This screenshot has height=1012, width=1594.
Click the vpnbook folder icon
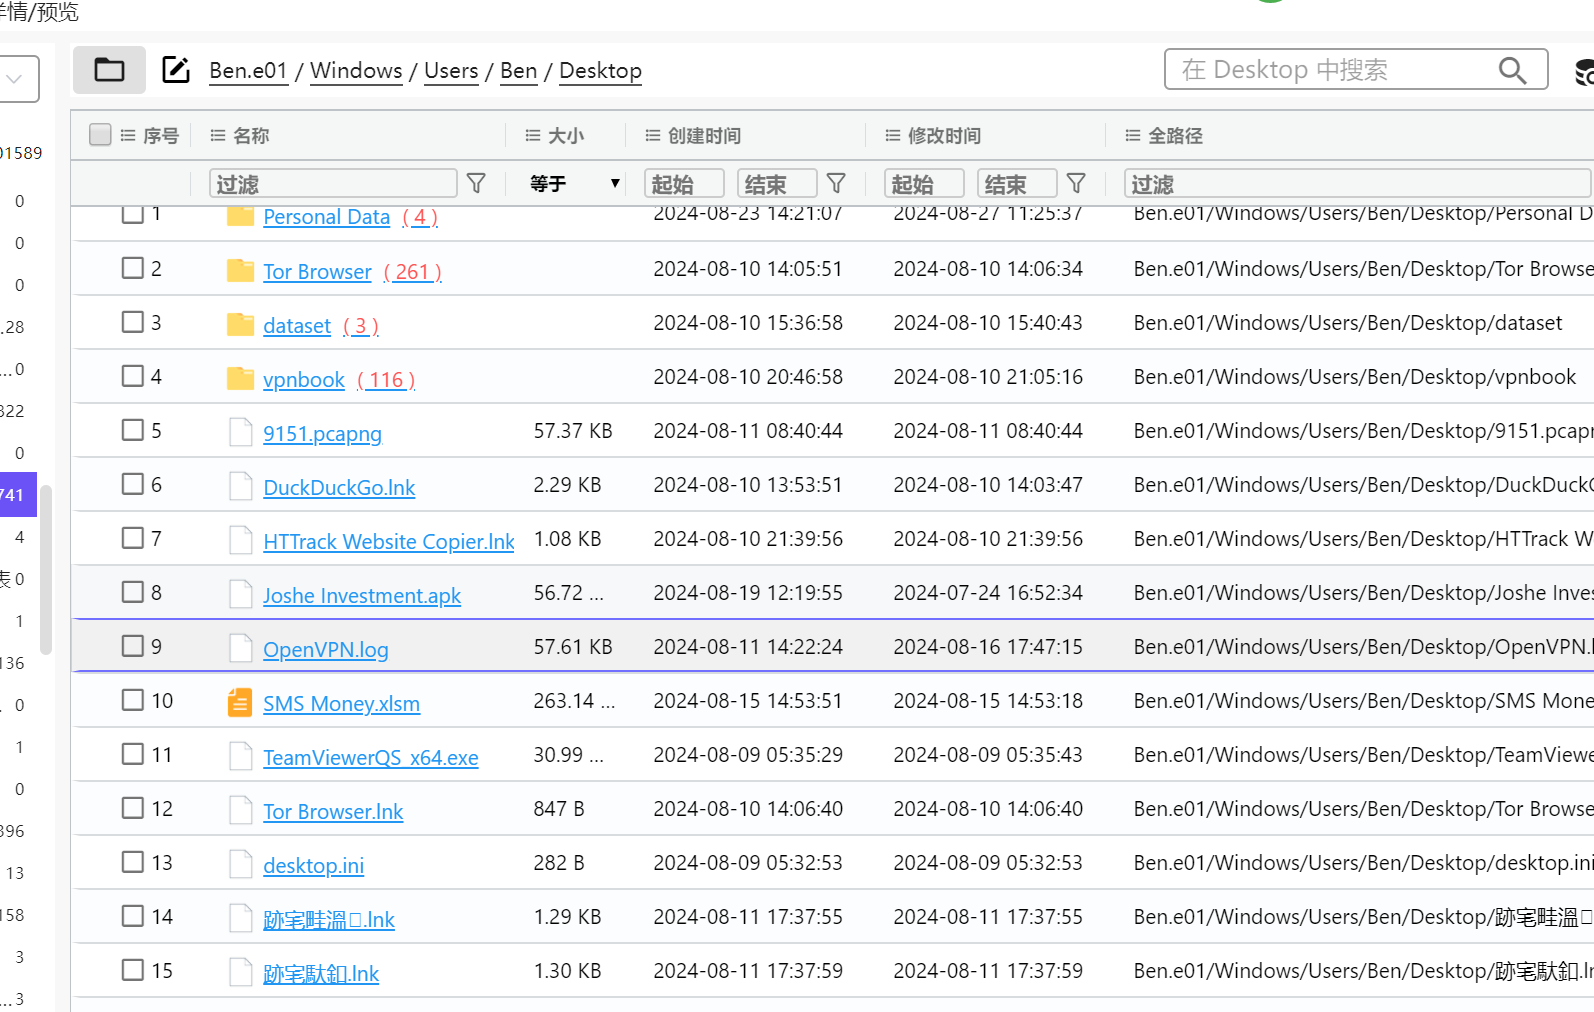[240, 378]
